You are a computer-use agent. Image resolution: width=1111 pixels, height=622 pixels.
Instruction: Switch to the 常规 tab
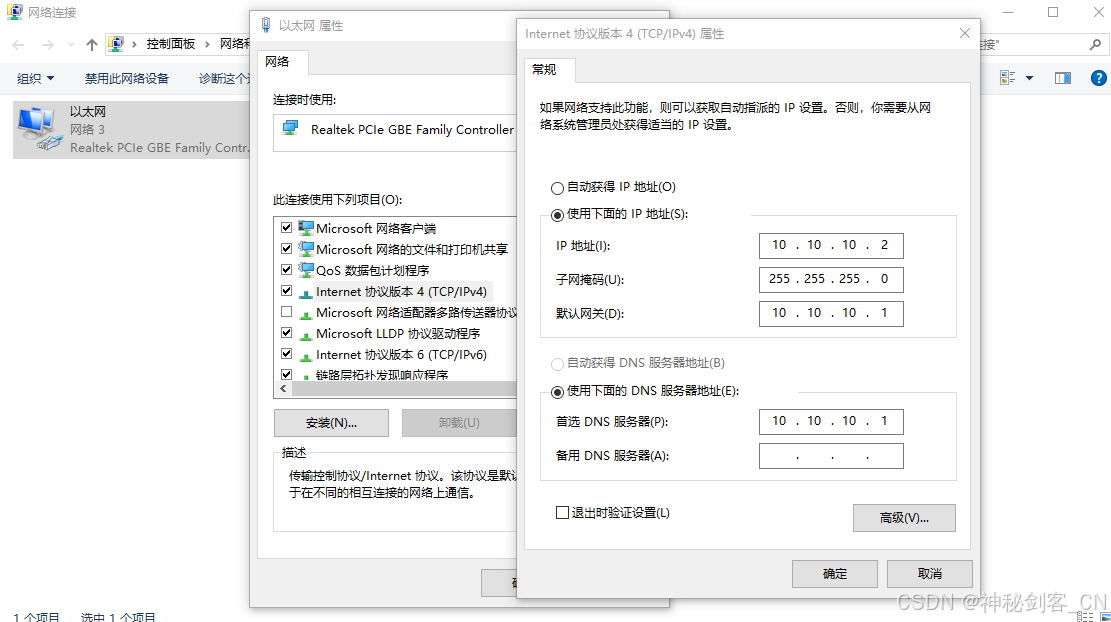[544, 69]
